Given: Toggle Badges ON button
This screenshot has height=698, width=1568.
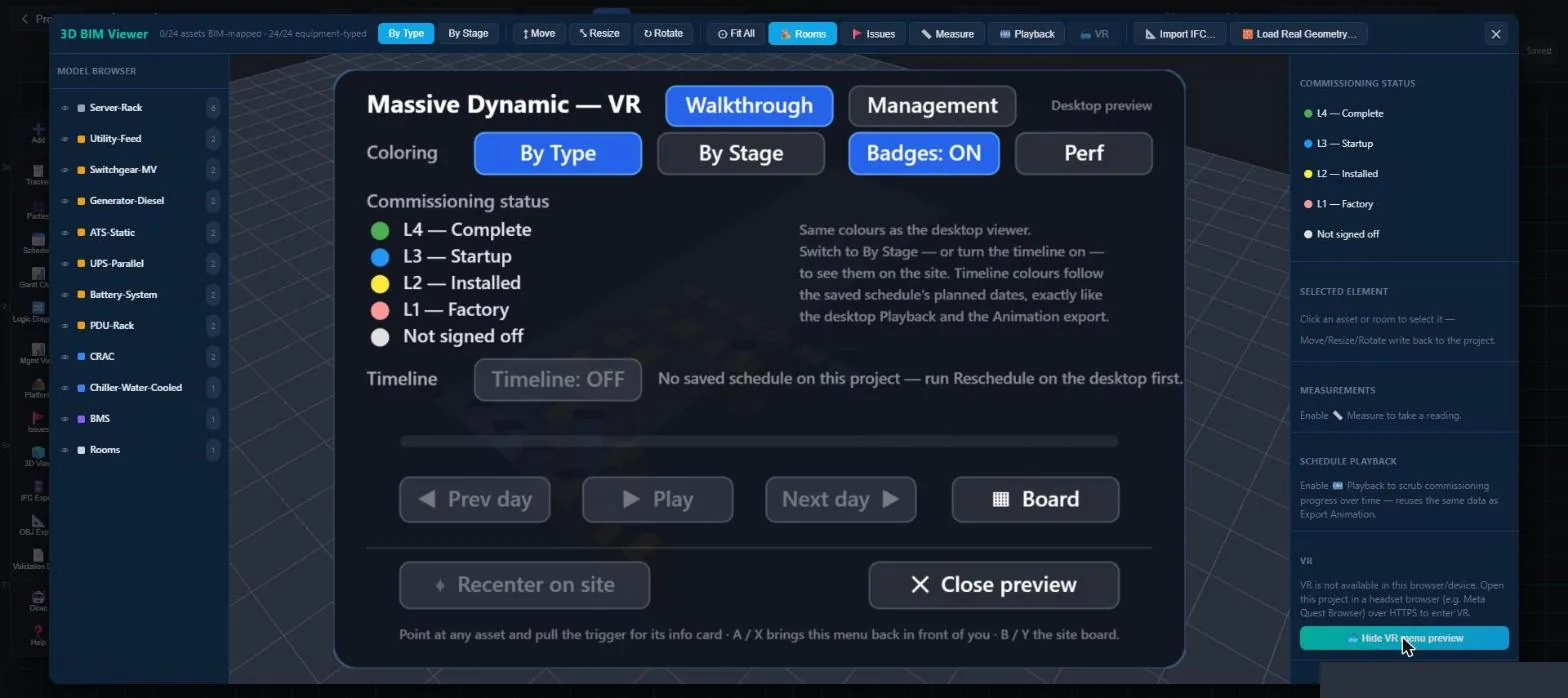Looking at the screenshot, I should 924,154.
